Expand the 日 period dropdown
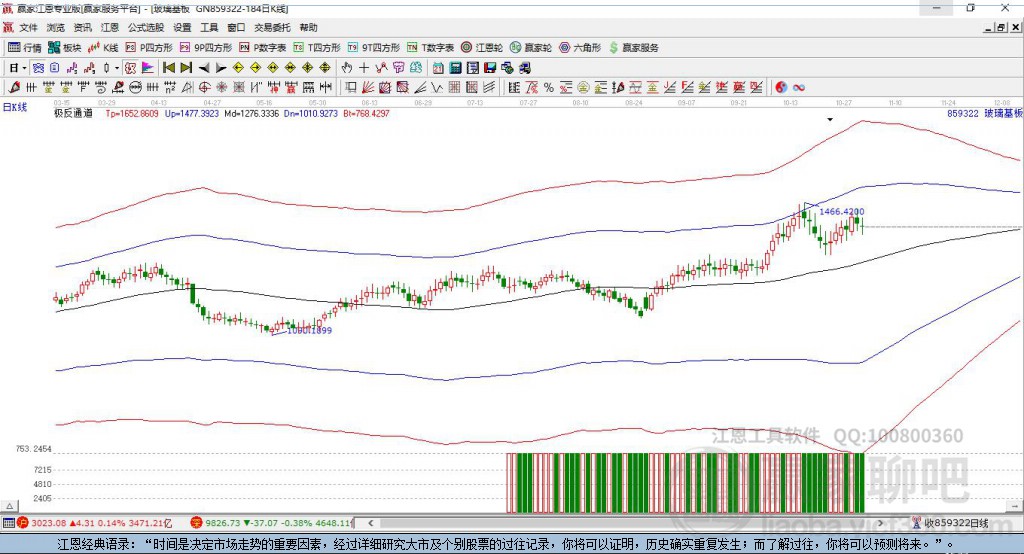The image size is (1024, 554). coord(16,67)
